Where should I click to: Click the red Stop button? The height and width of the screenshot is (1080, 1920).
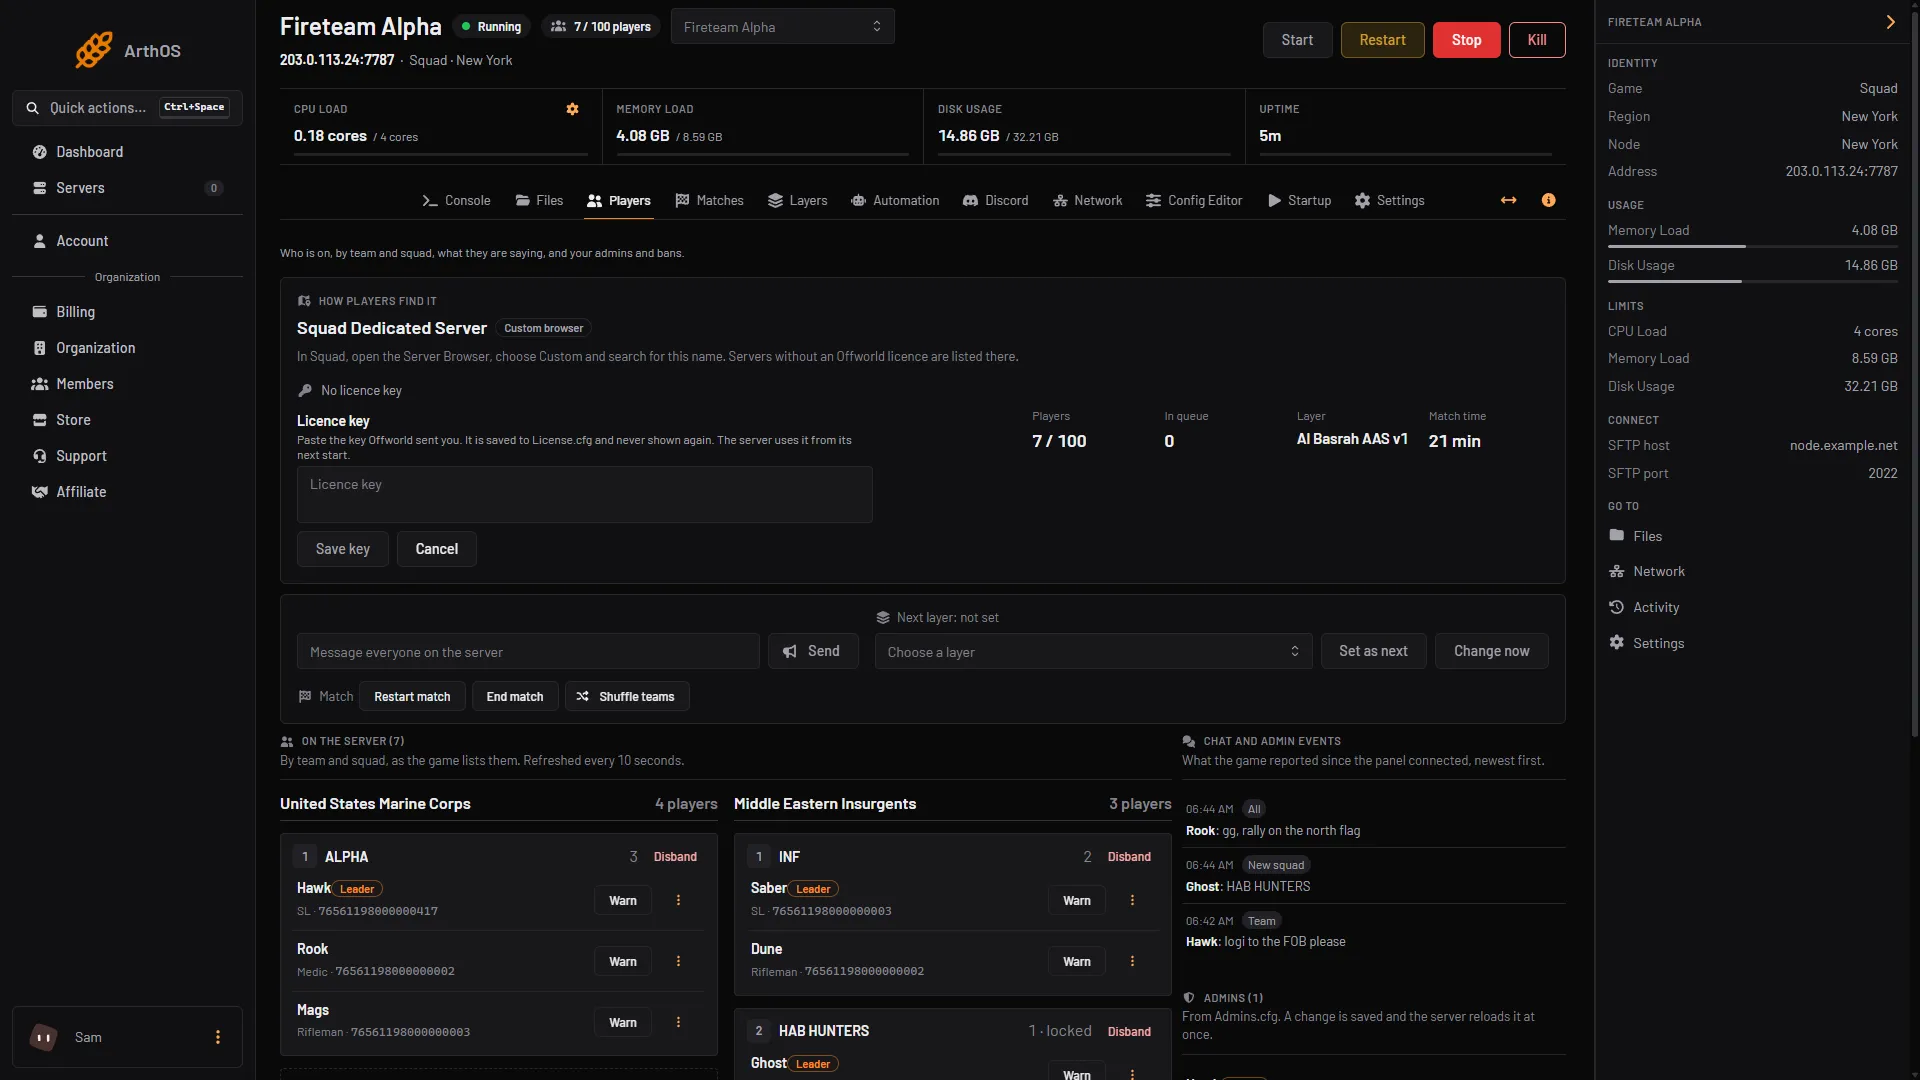coord(1466,40)
